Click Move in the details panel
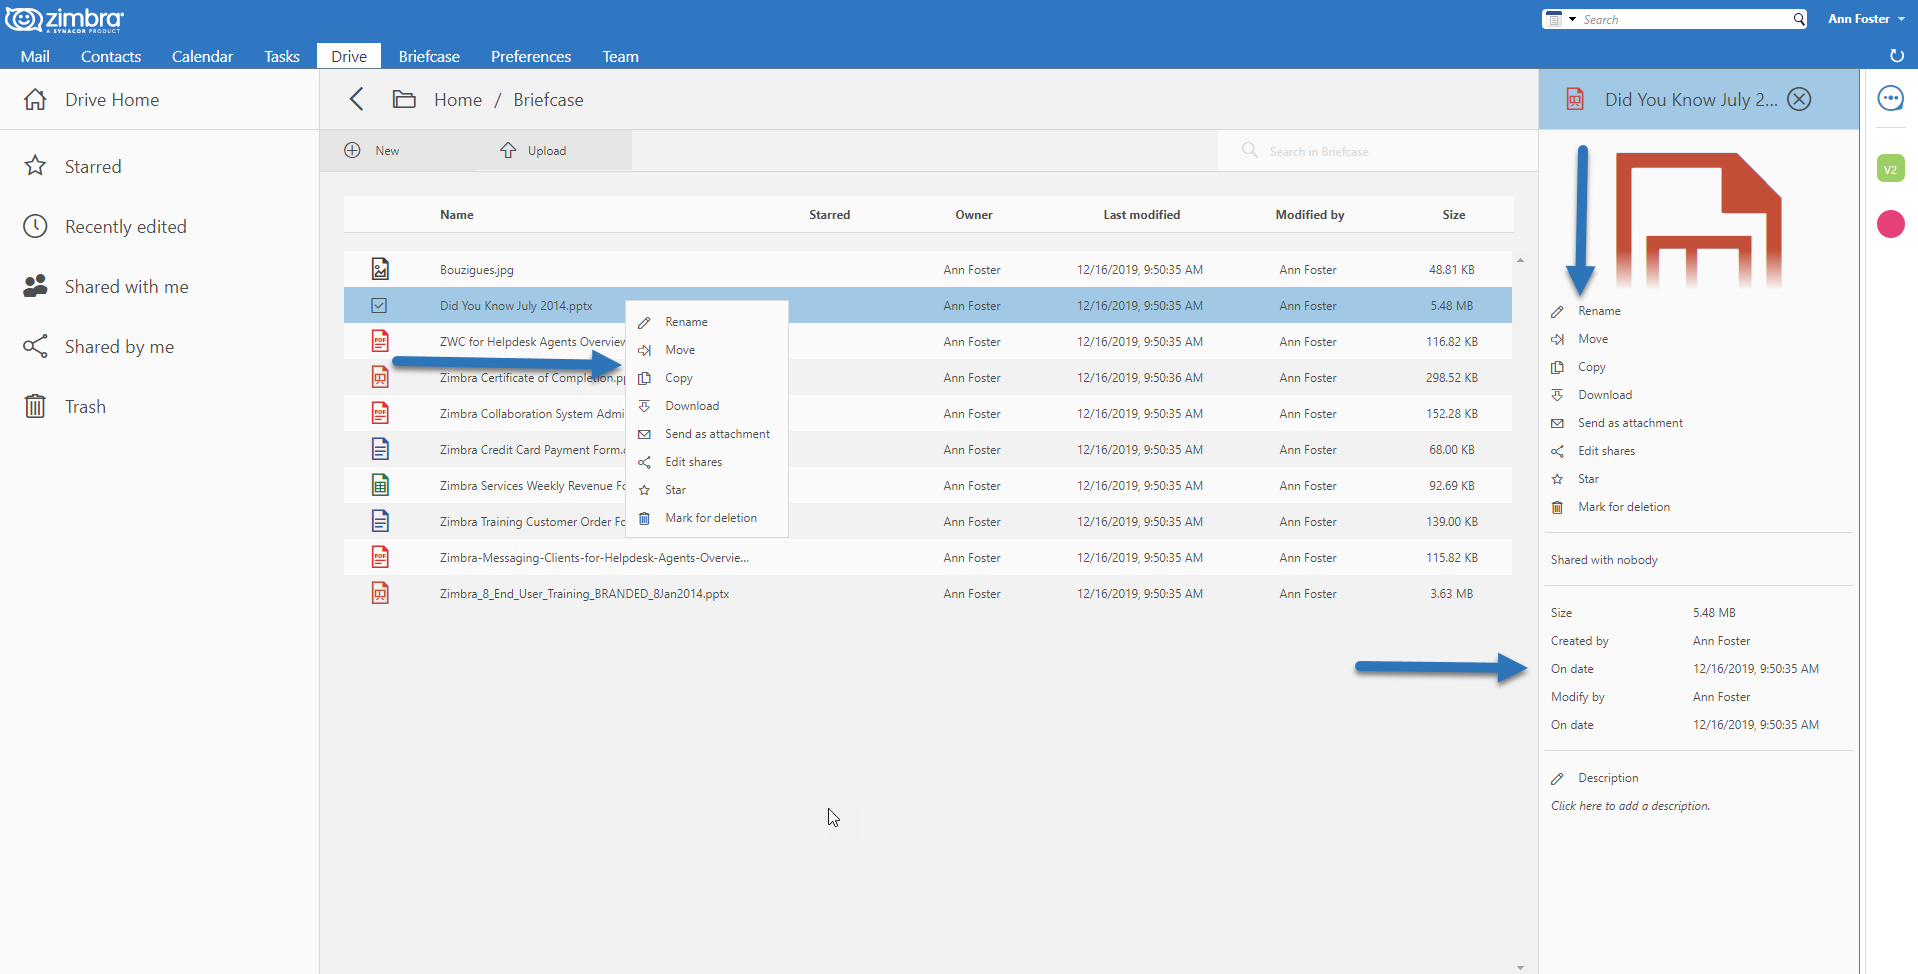1918x974 pixels. (1593, 339)
